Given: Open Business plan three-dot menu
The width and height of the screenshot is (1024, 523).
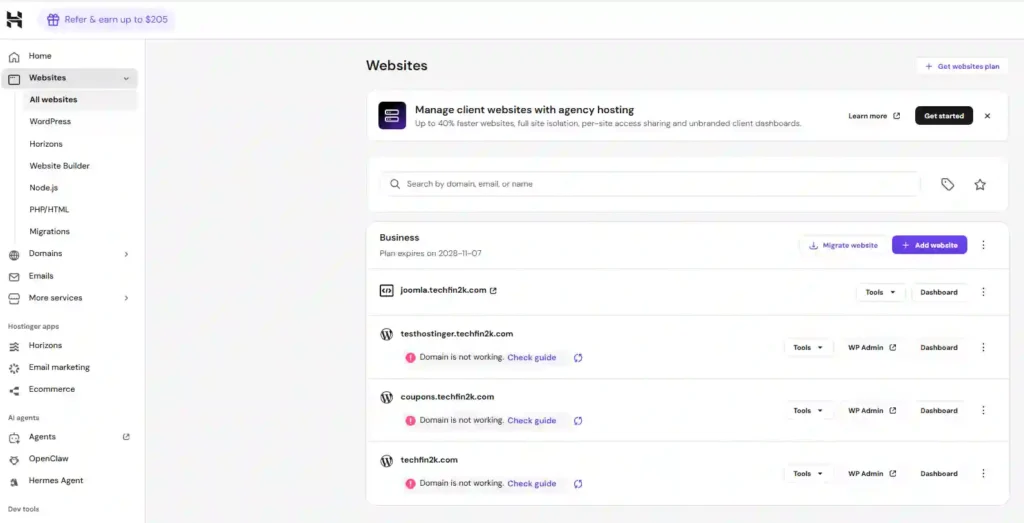Looking at the screenshot, I should 984,246.
